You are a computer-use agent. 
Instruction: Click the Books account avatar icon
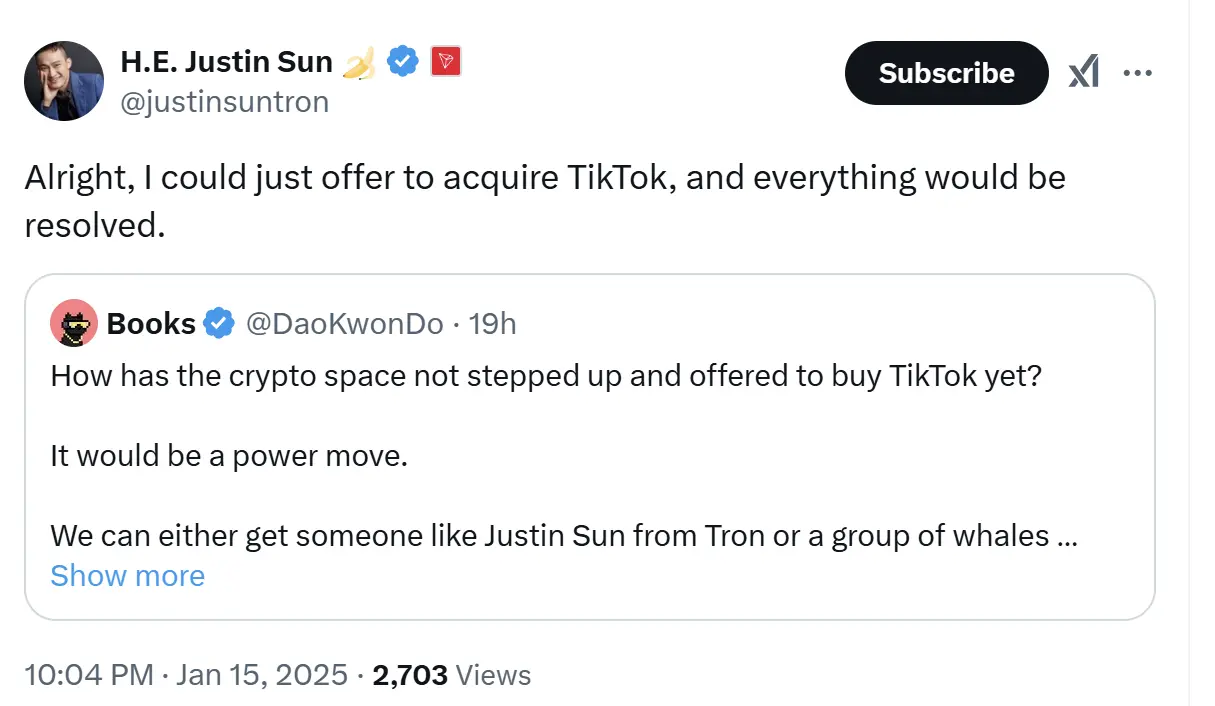[x=74, y=323]
